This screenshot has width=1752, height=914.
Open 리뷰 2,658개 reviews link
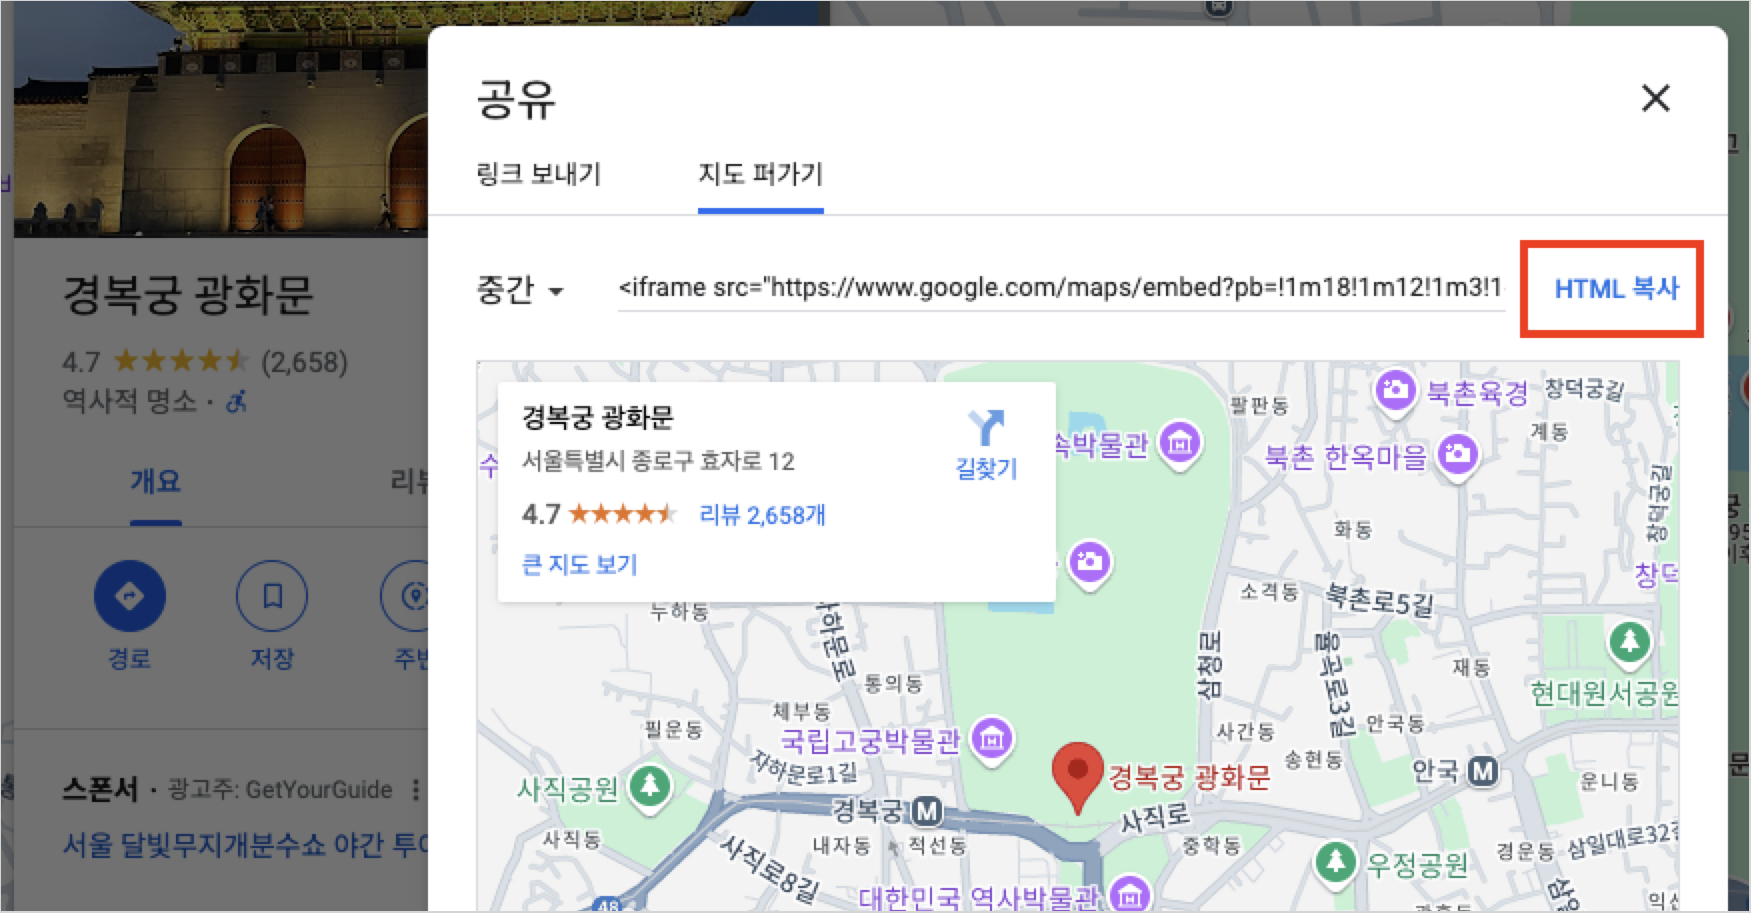pos(762,515)
